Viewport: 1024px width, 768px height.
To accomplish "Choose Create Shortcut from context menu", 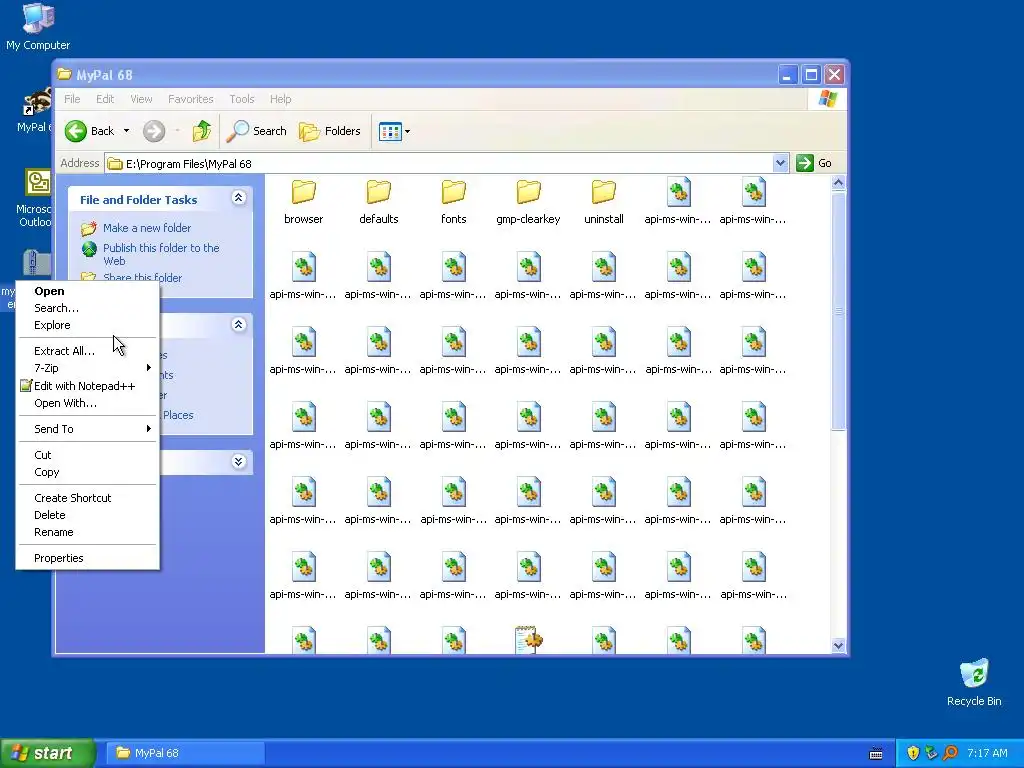I will point(88,498).
